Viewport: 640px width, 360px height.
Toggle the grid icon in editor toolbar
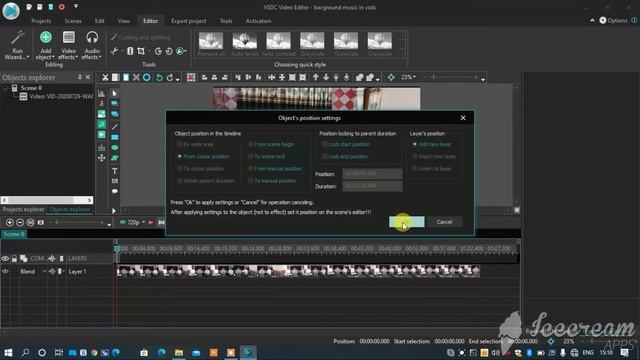coord(191,78)
